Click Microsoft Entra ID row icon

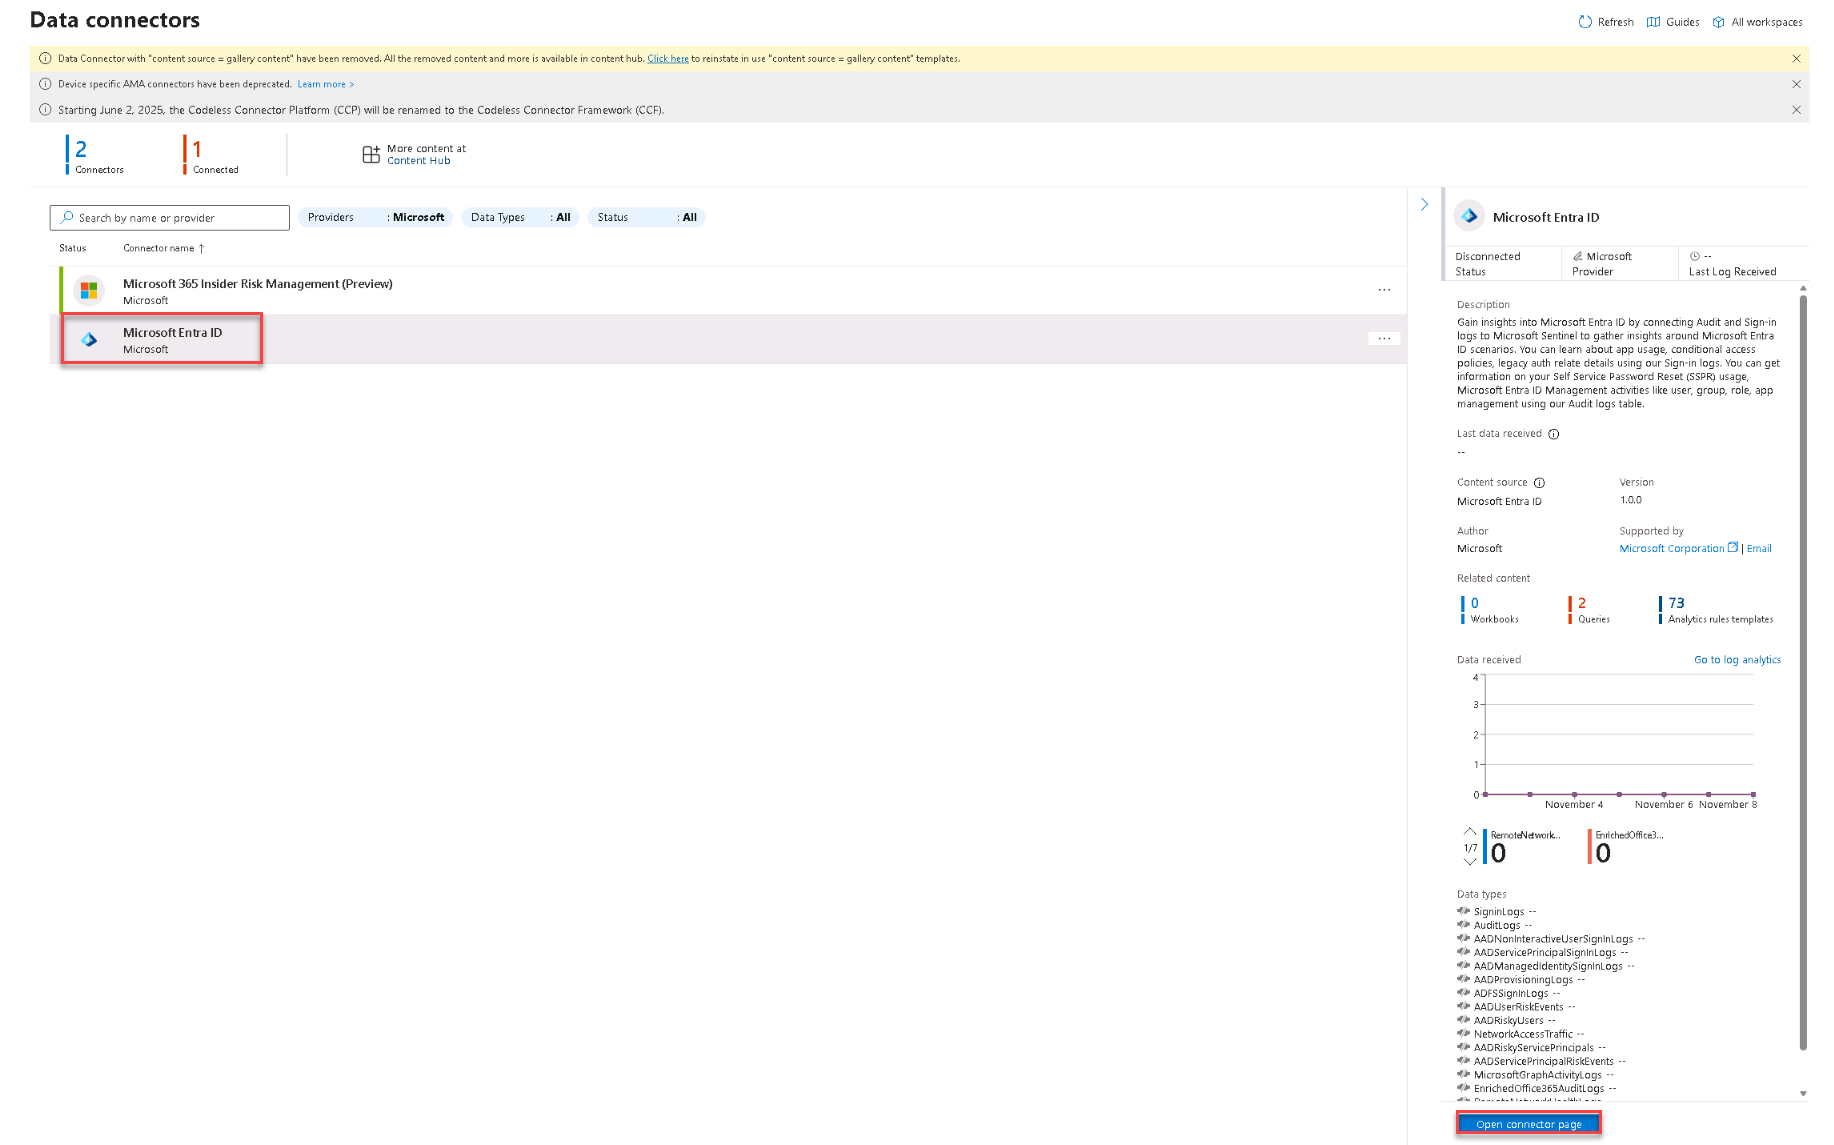(x=89, y=340)
